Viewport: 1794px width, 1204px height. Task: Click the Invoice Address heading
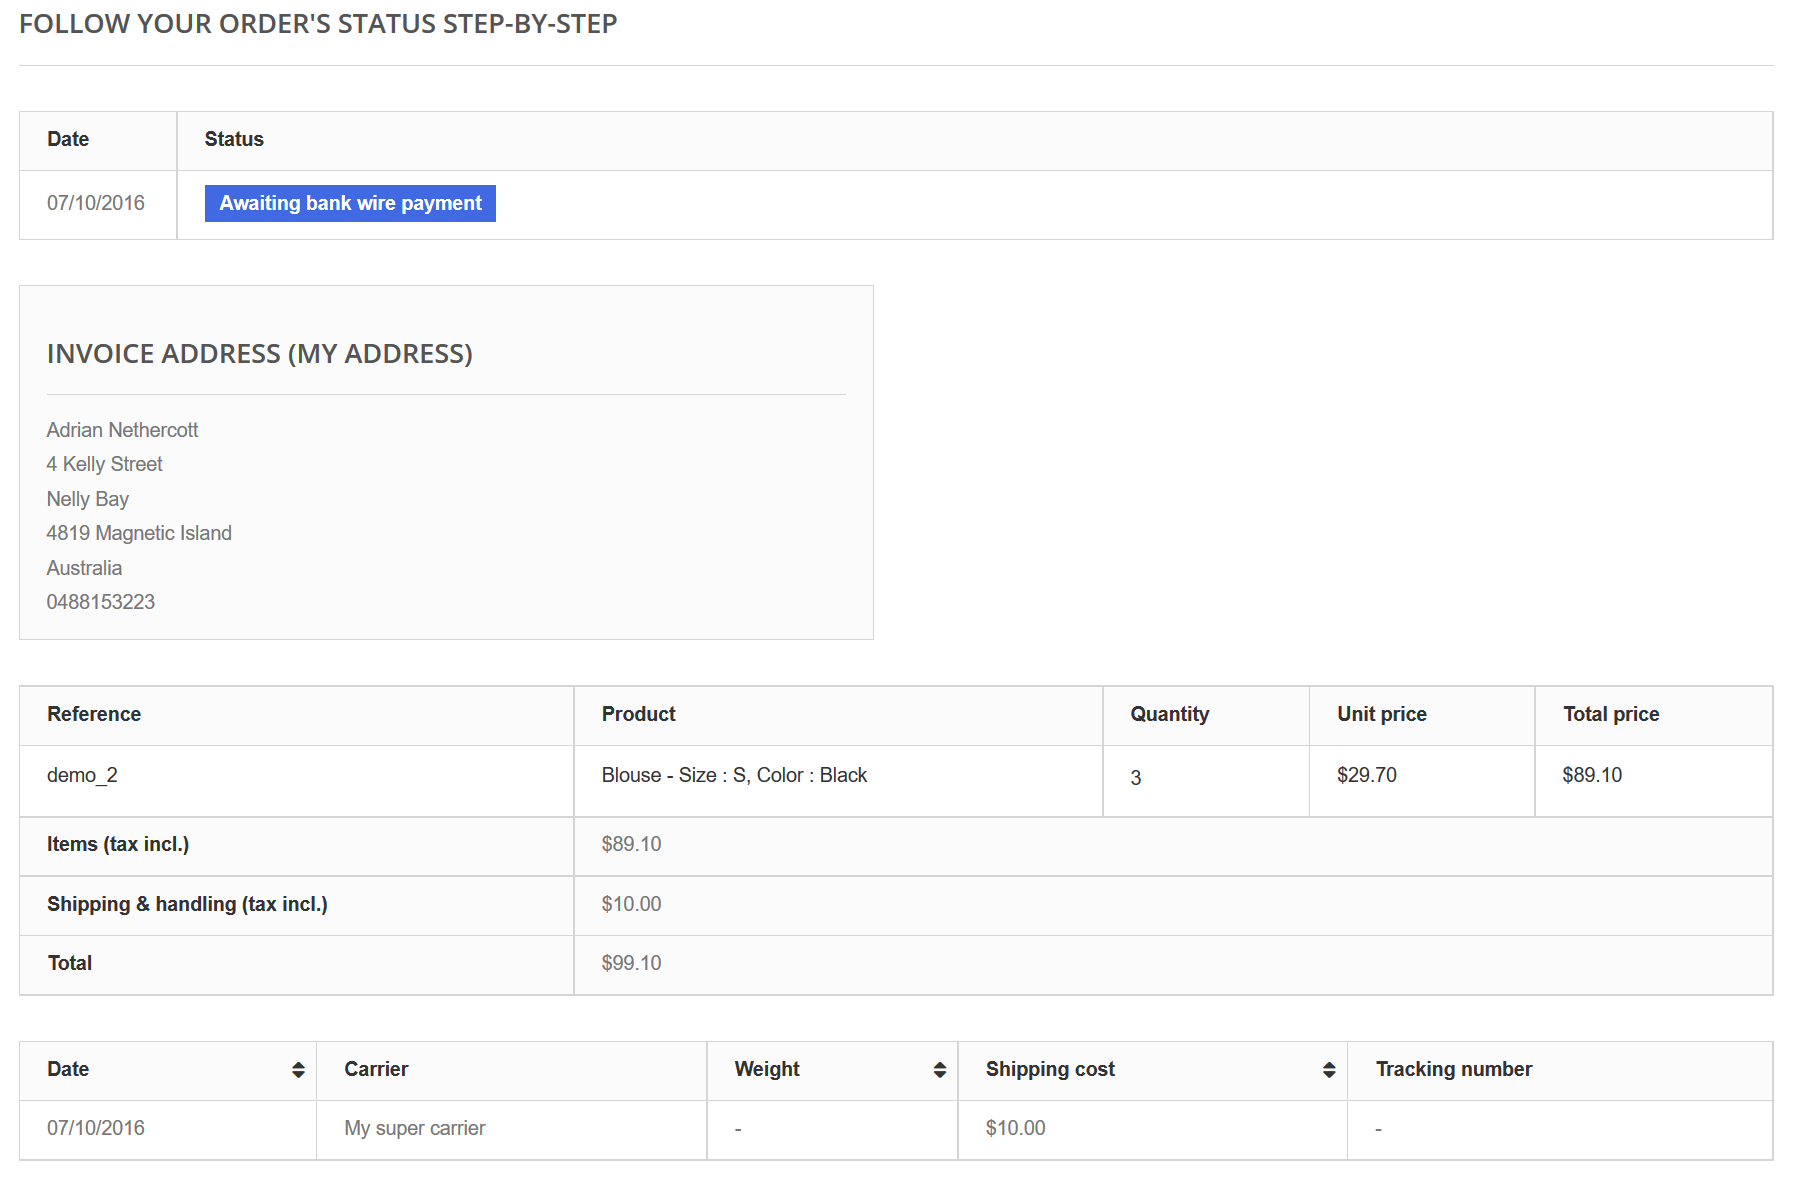click(259, 354)
